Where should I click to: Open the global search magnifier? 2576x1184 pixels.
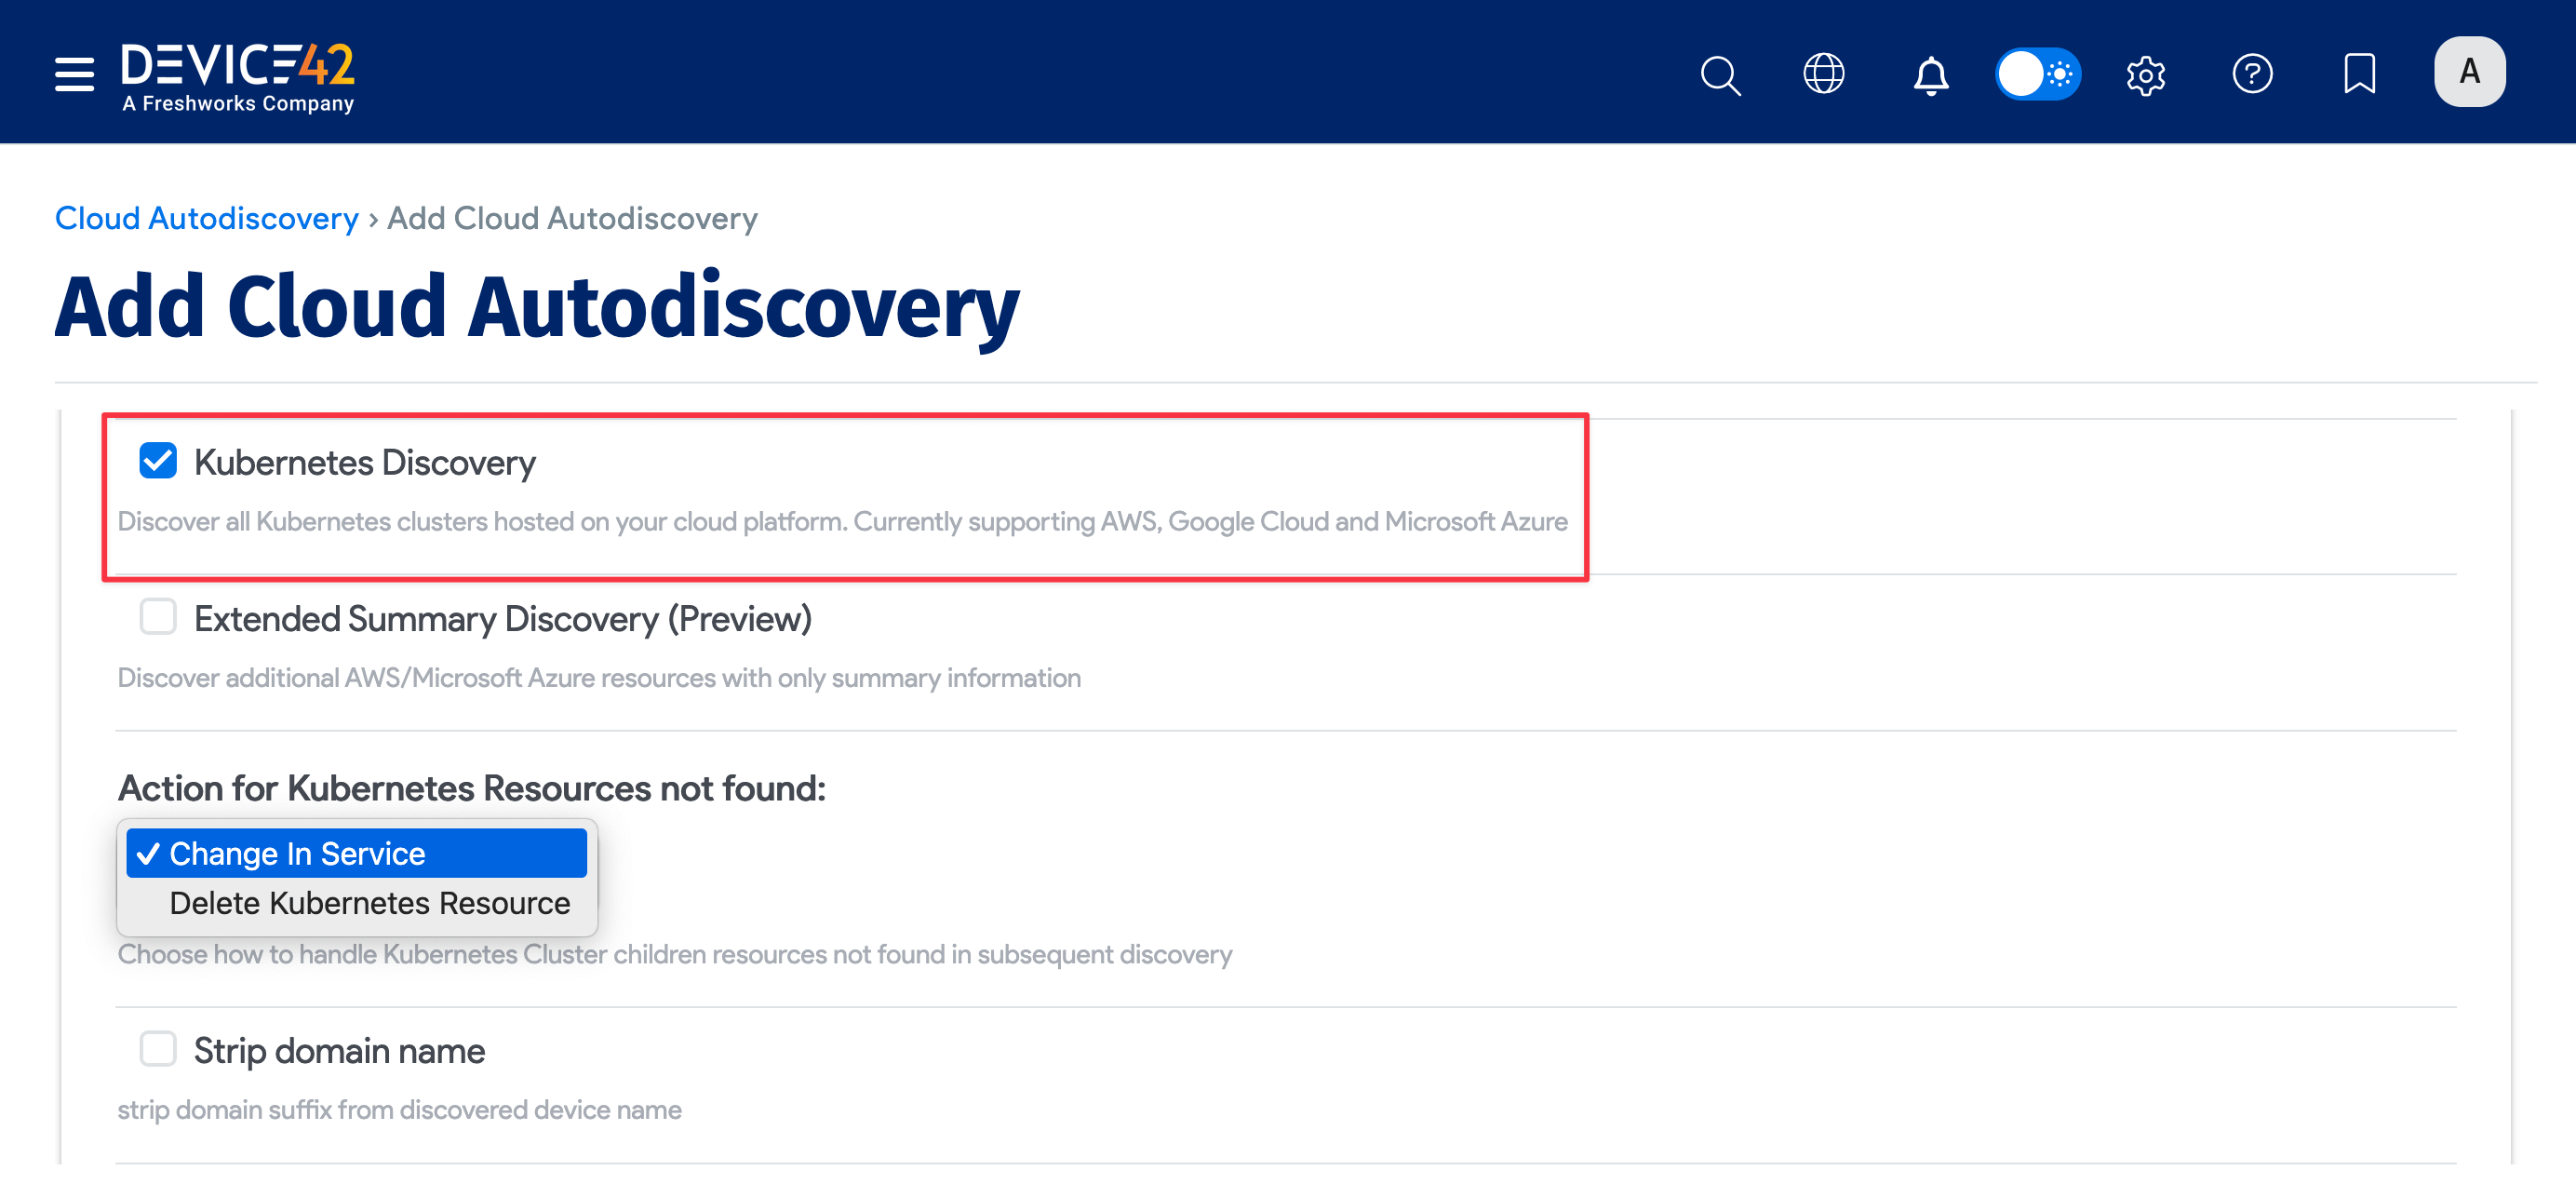(x=1719, y=74)
